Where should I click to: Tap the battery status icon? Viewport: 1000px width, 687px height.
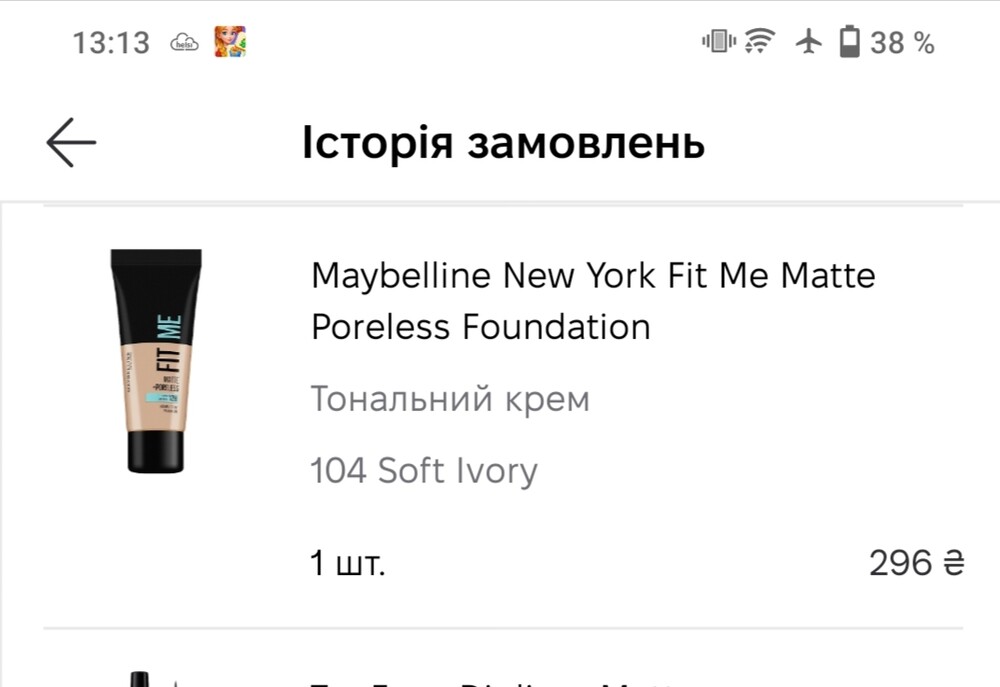tap(849, 42)
